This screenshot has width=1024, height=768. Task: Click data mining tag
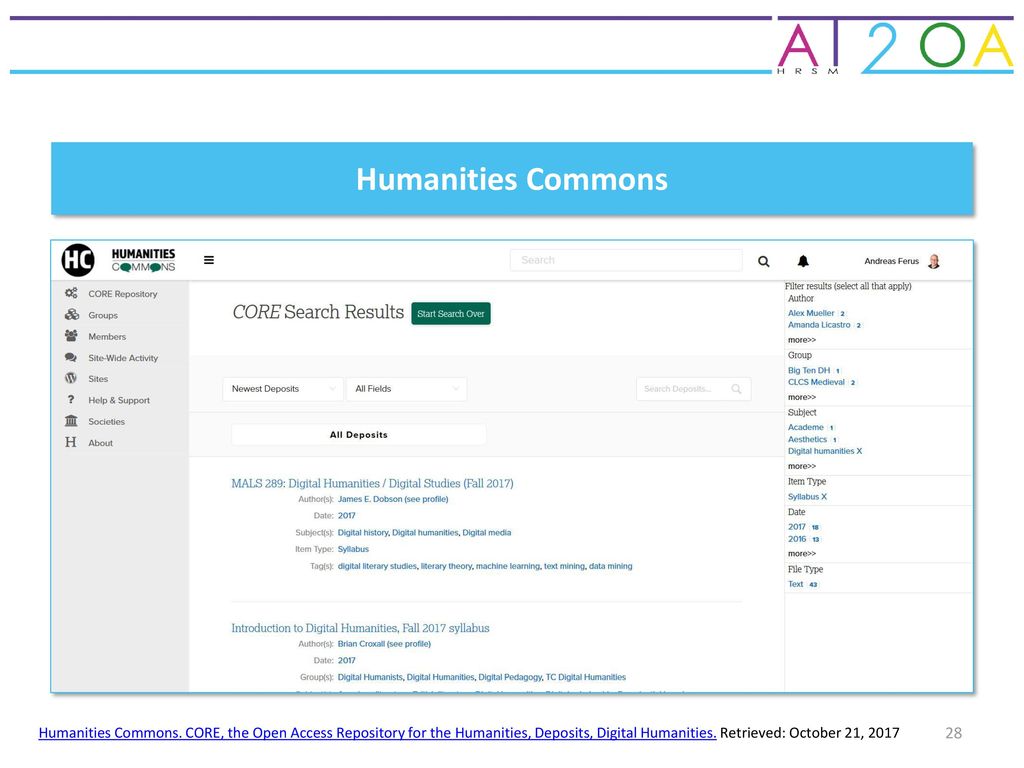611,566
